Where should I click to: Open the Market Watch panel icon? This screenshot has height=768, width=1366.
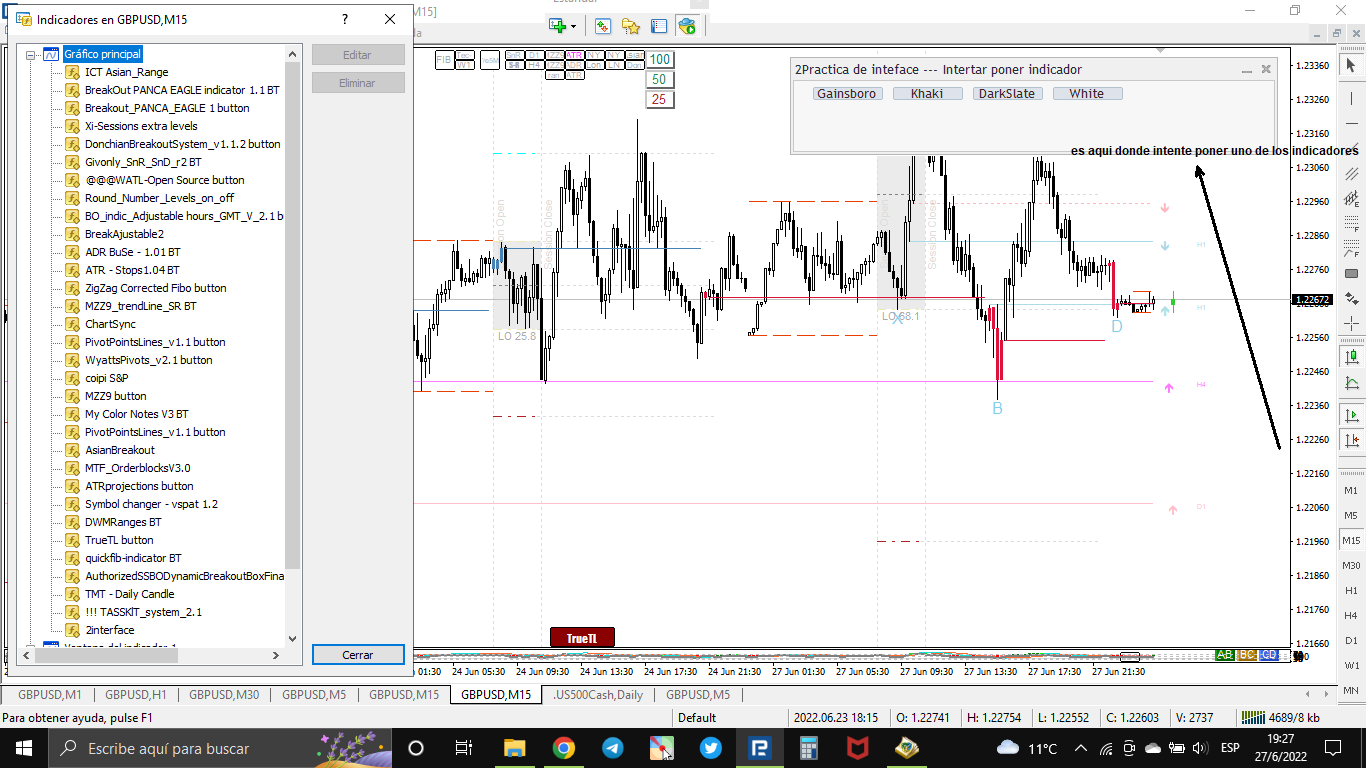point(604,26)
